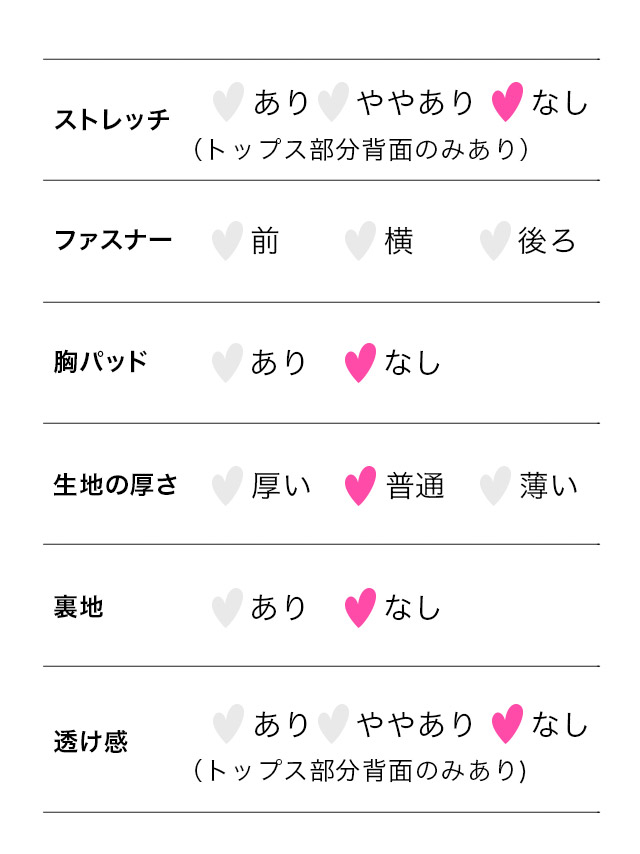The image size is (640, 854).
Task: Choose the gray heart beside 薄い
Action: [x=495, y=486]
